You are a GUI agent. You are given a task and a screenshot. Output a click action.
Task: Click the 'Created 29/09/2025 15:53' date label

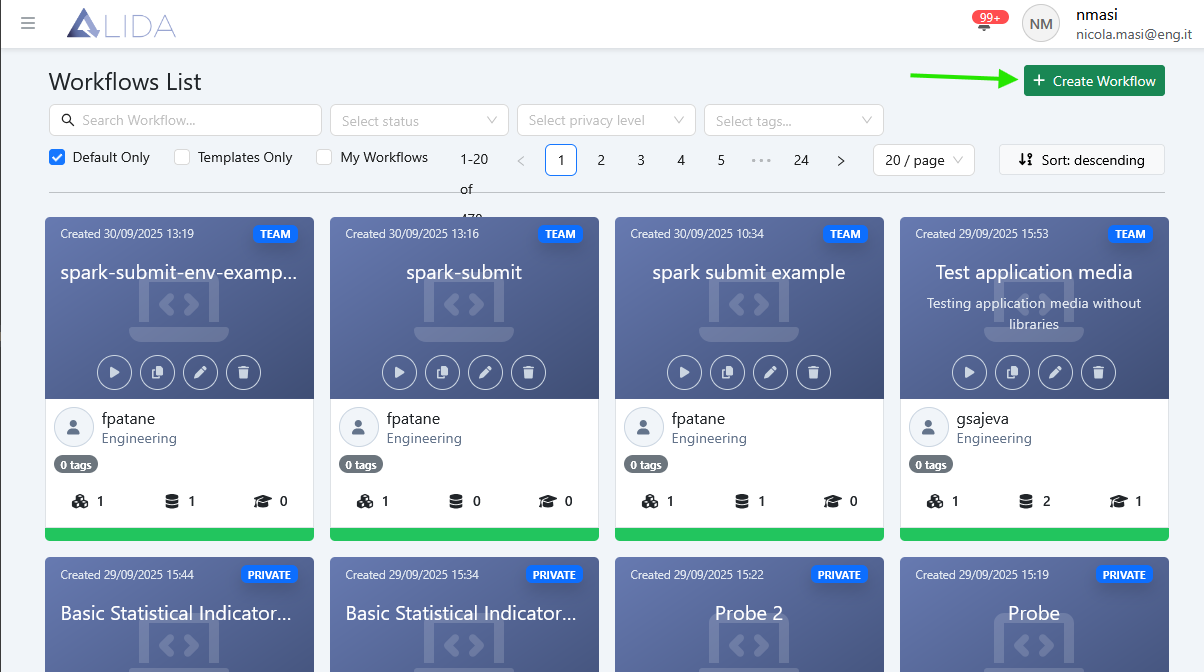(982, 234)
